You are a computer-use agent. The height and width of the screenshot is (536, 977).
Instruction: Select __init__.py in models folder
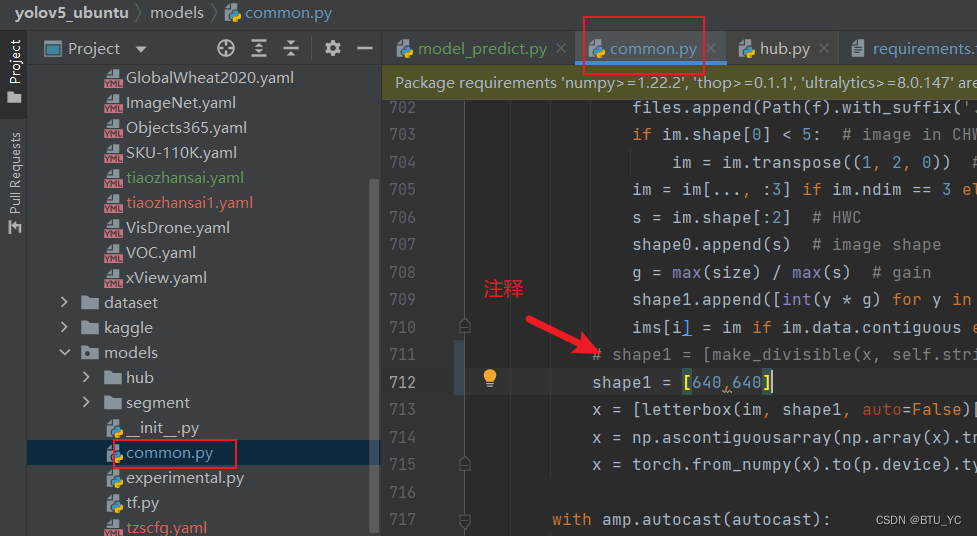[162, 428]
